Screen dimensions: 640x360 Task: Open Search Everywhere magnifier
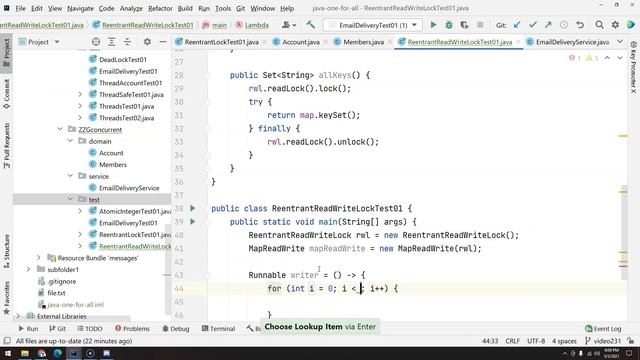tap(599, 25)
